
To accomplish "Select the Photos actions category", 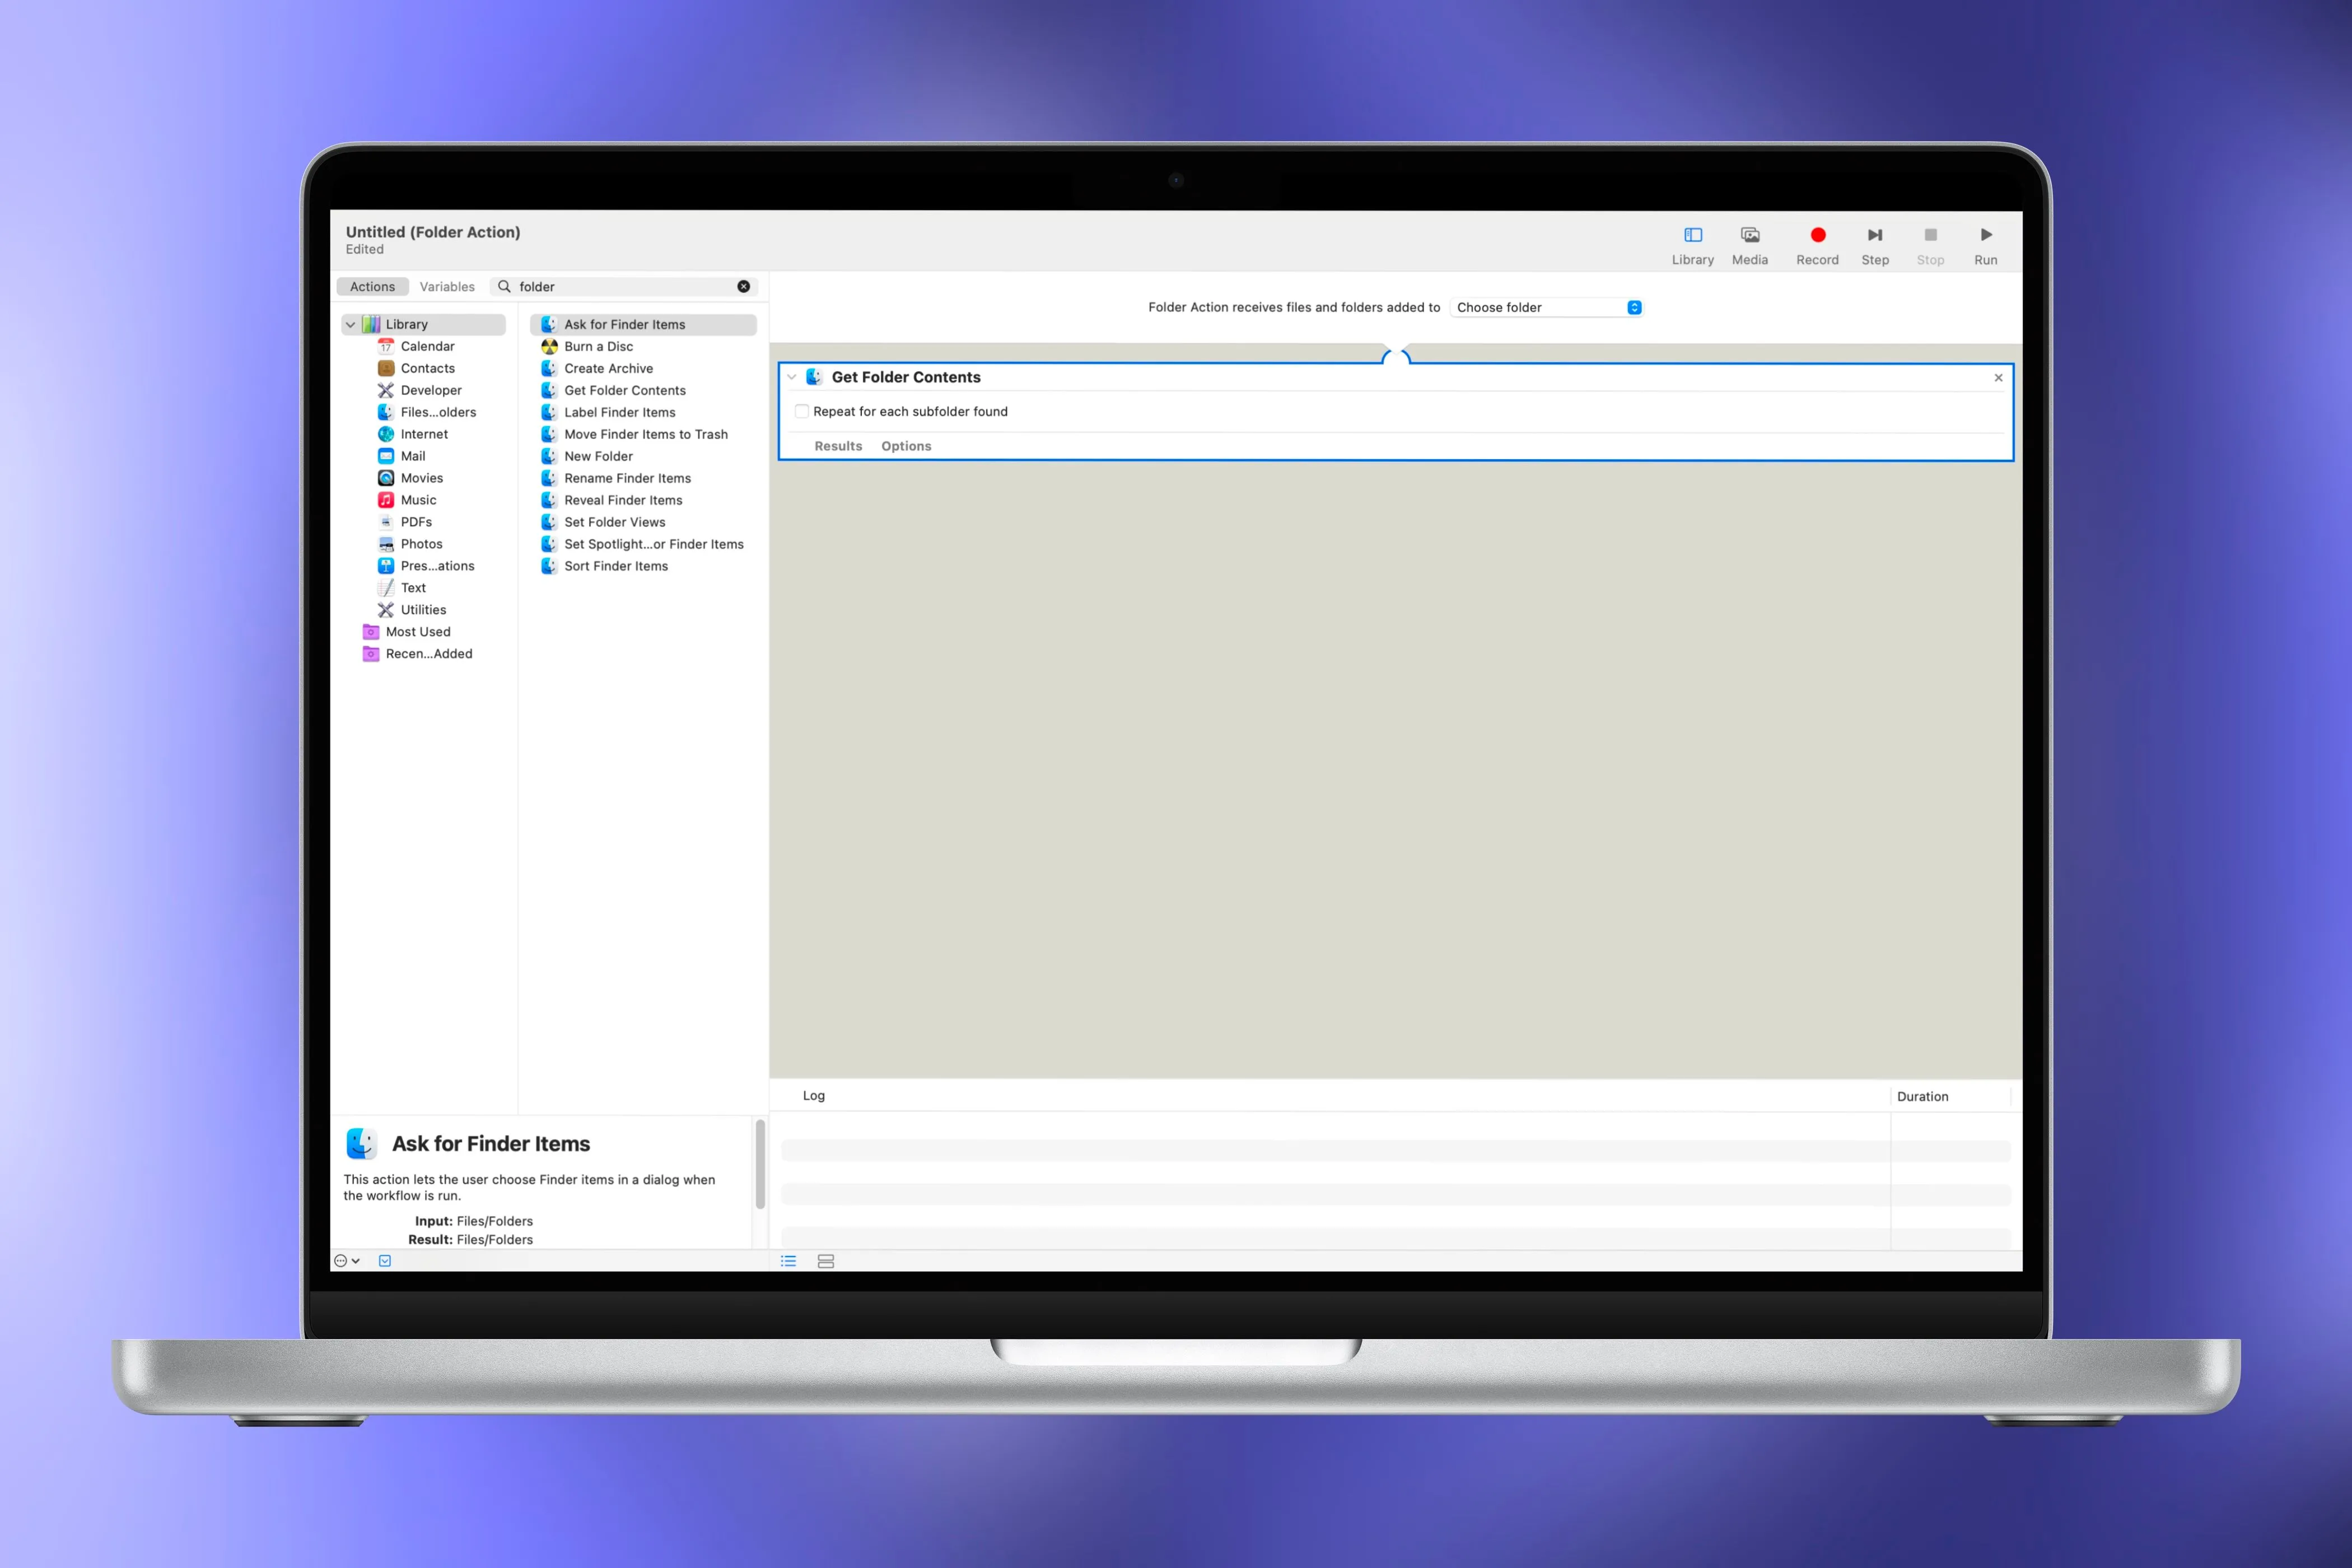I will (x=421, y=543).
